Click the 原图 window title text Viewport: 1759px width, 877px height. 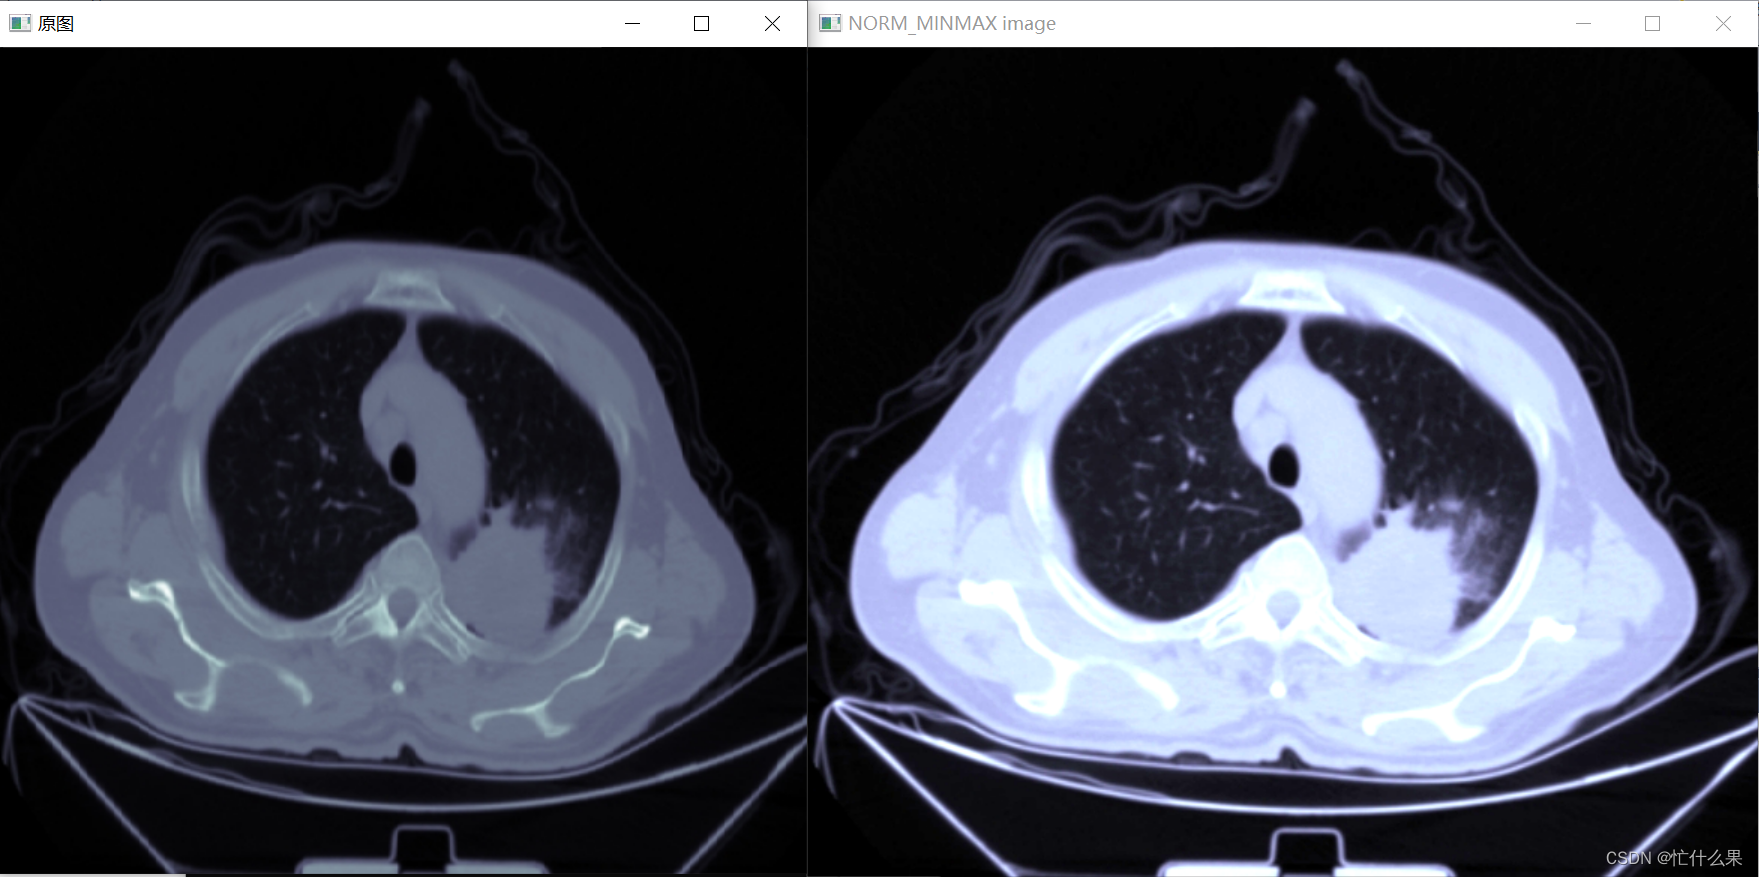pos(56,23)
